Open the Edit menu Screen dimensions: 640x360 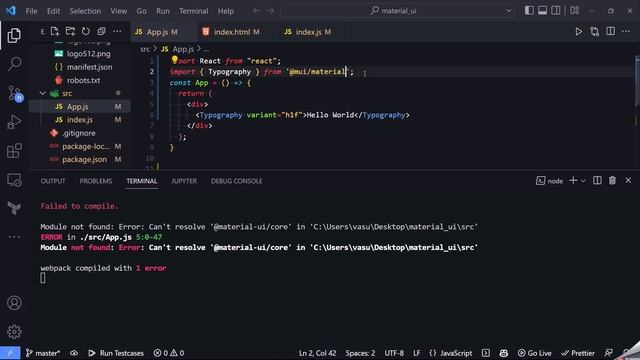pos(53,11)
